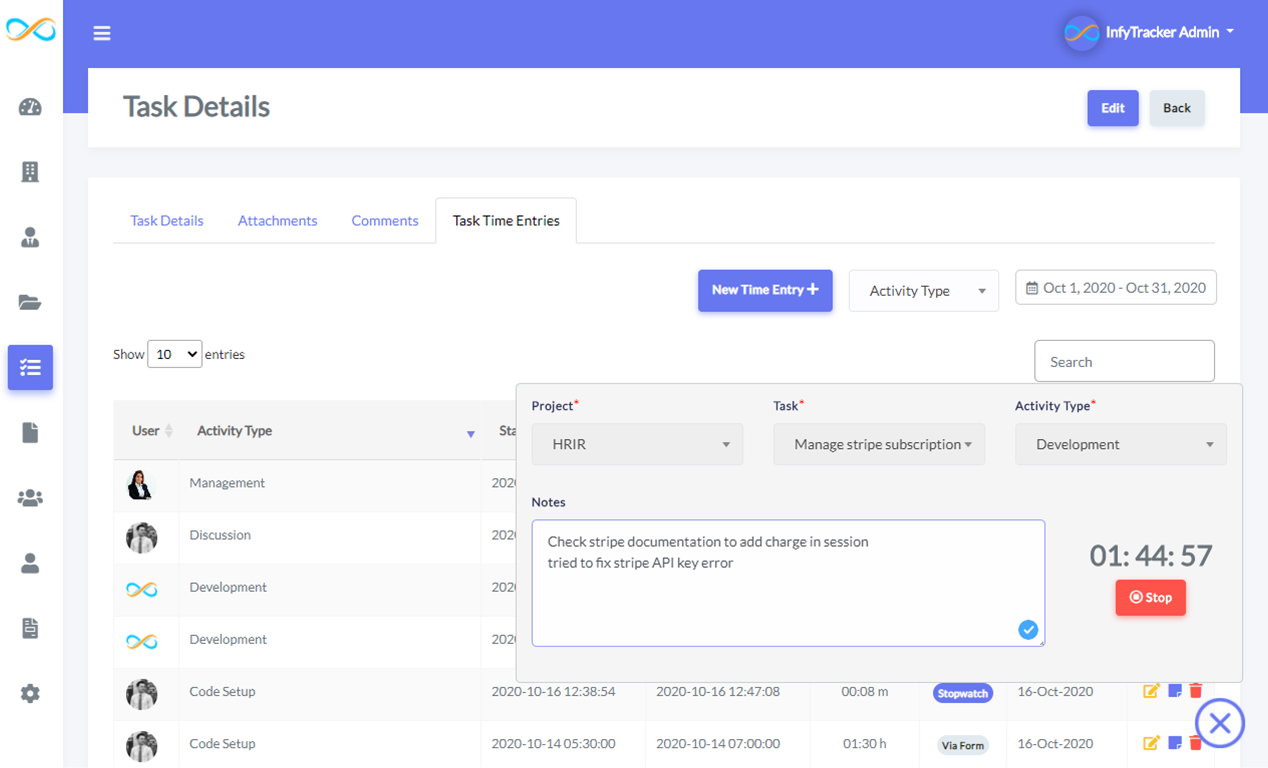Click the blue note icon on Code Setup row
1268x768 pixels.
coord(1174,690)
